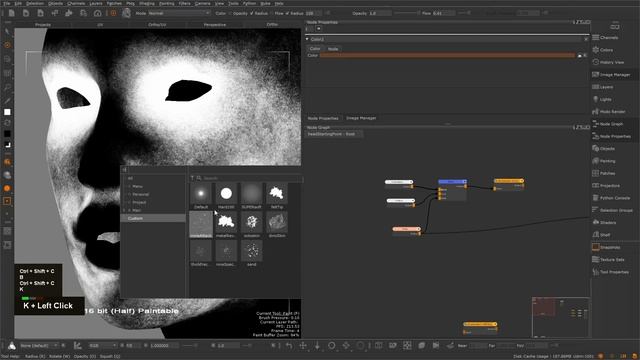
Task: Toggle the Radius pressure checkbox
Action: coord(252,13)
